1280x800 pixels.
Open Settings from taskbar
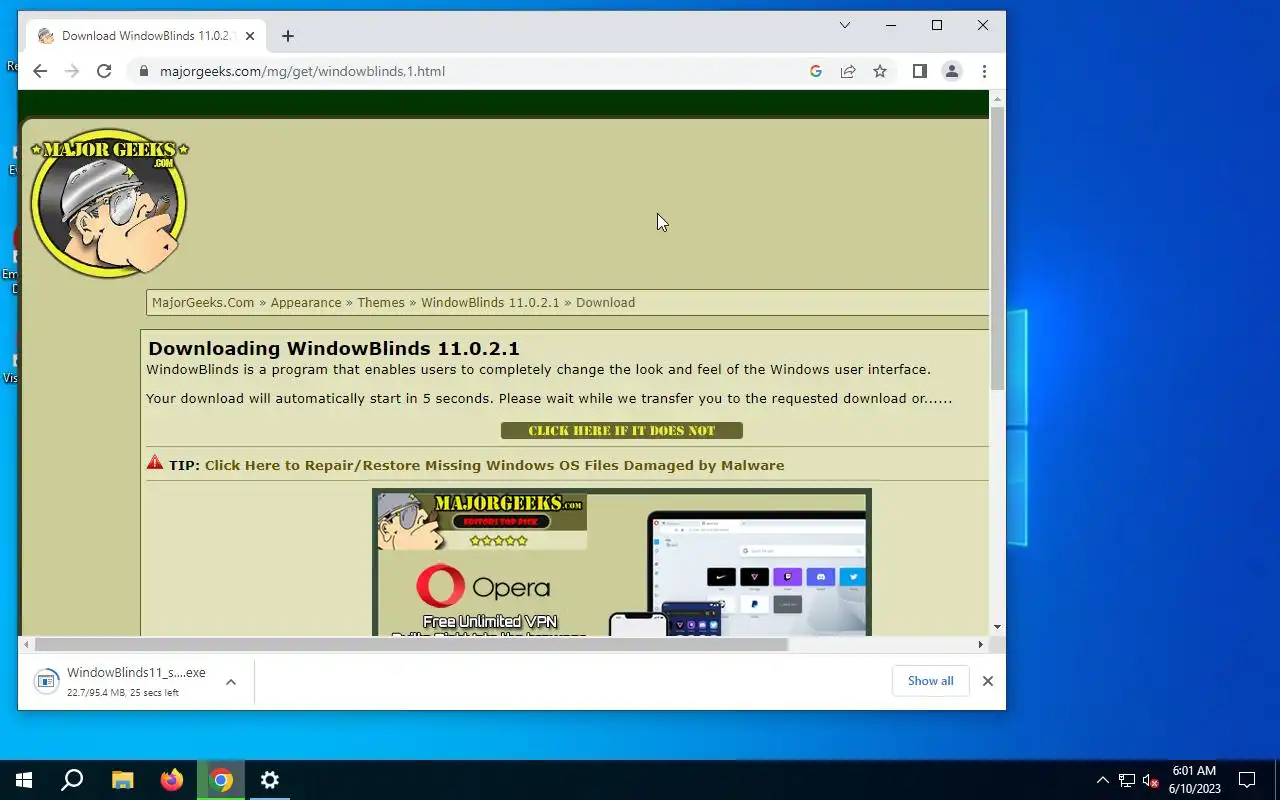tap(270, 780)
